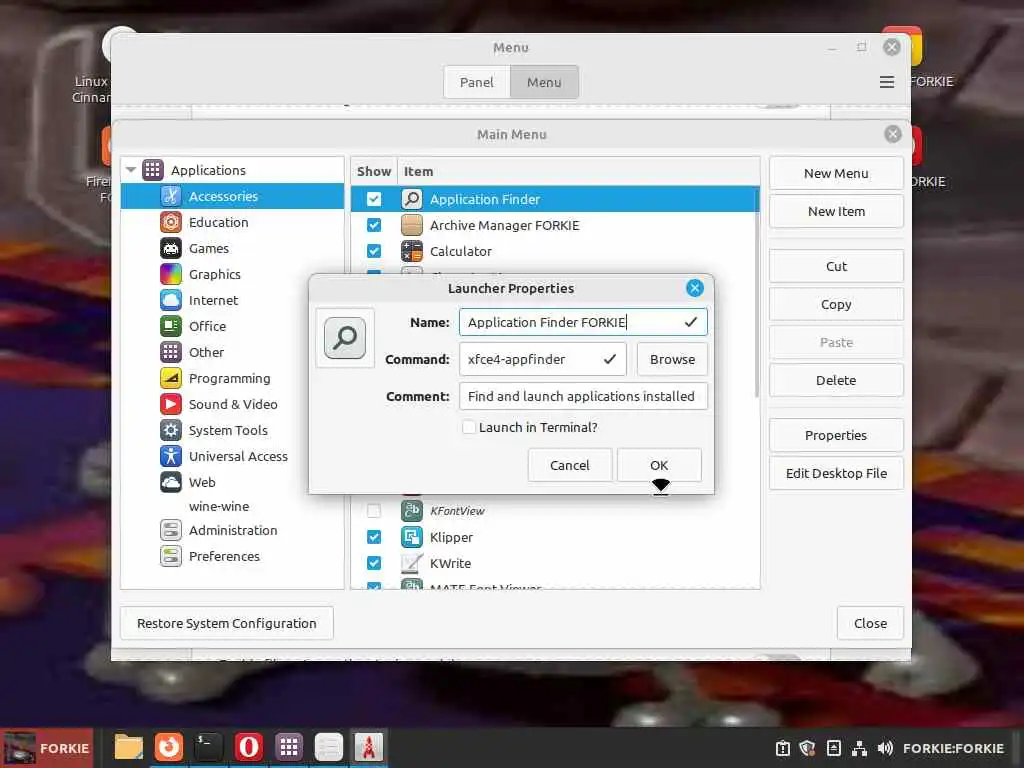The width and height of the screenshot is (1024, 768).
Task: Select the Administration category icon
Action: pos(170,530)
